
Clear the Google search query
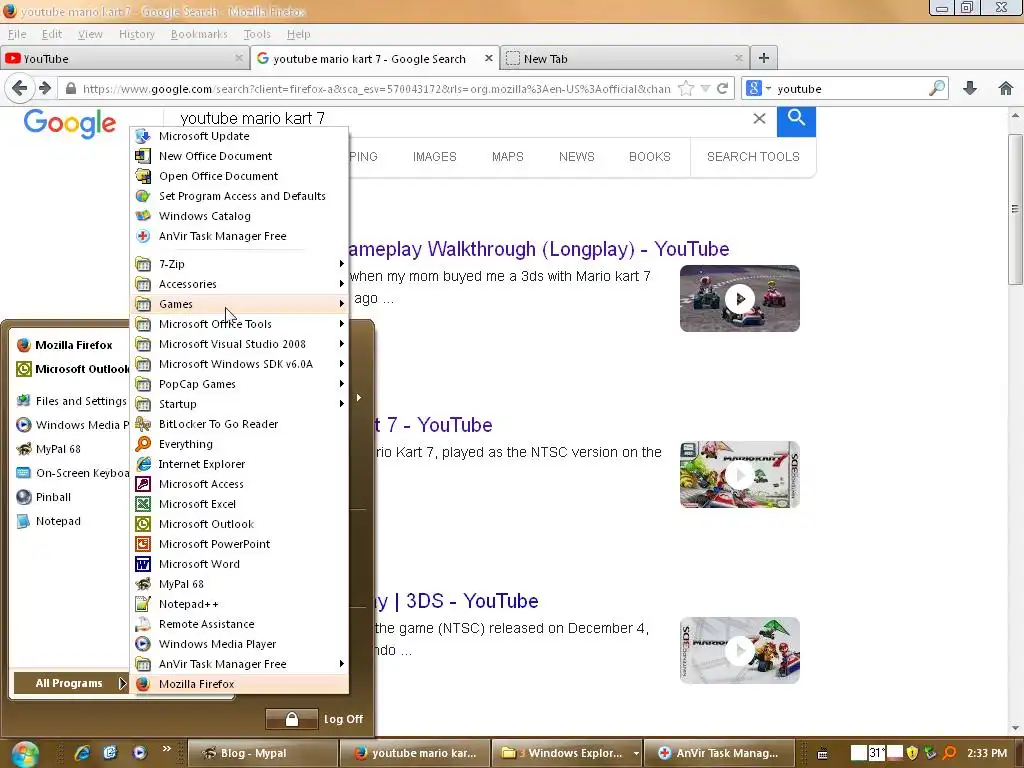pyautogui.click(x=759, y=118)
